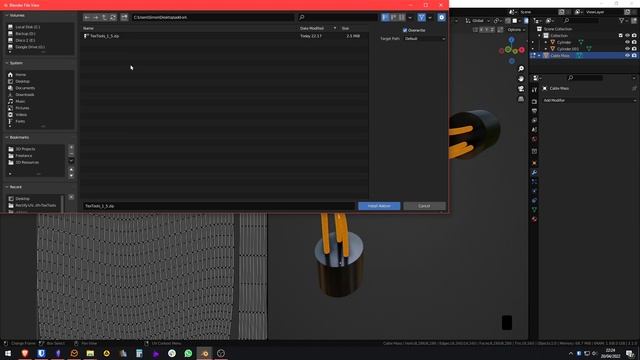This screenshot has height=360, width=640.
Task: Disable Cylinder in renders camera icon
Action: click(634, 42)
